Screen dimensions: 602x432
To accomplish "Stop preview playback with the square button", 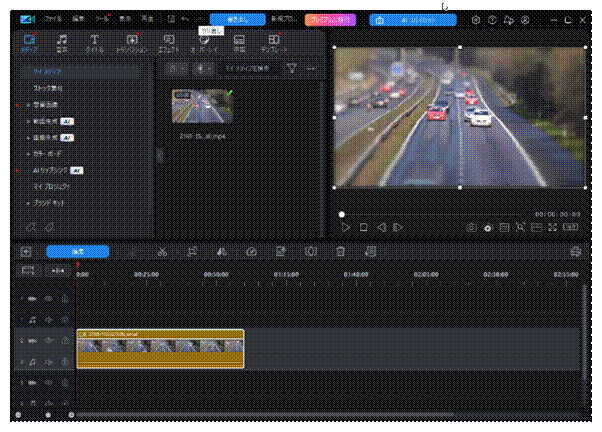I will coord(363,227).
